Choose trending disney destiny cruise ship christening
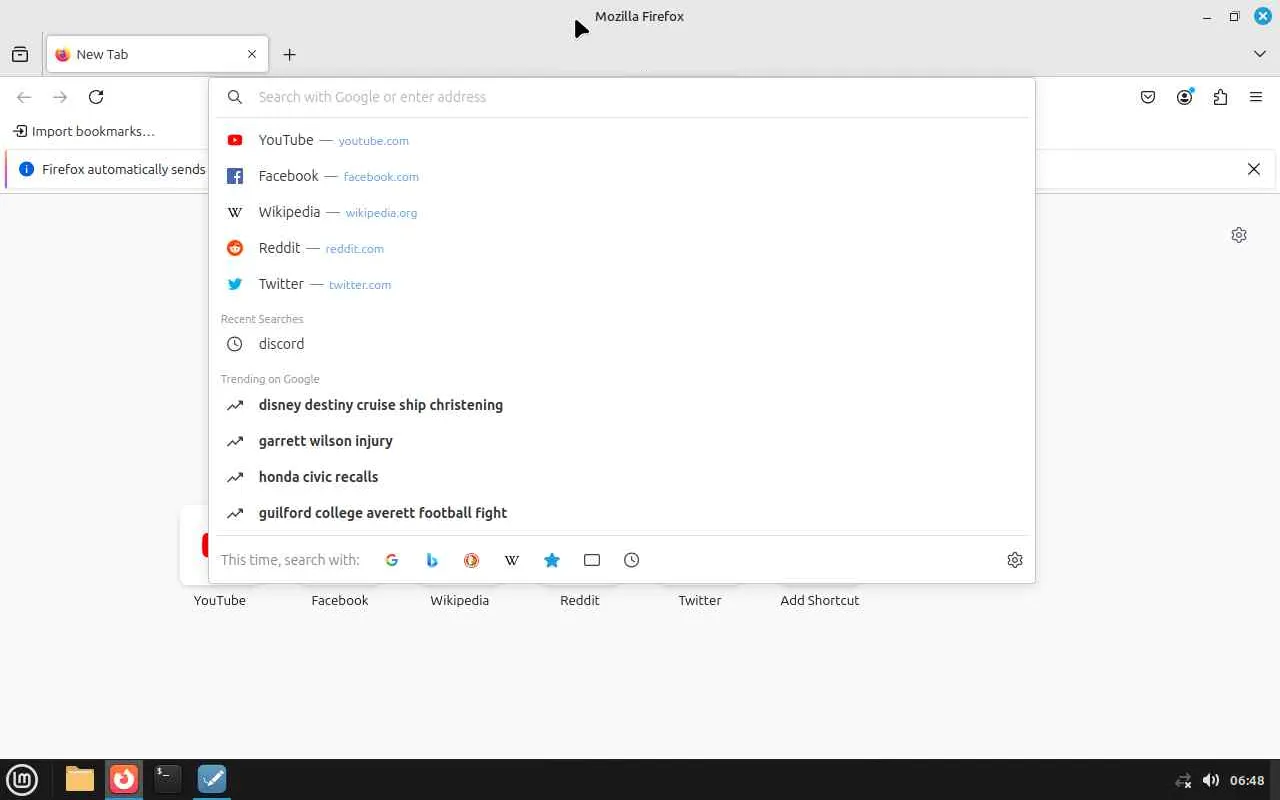Screen dimensions: 1280x800 pos(622,405)
